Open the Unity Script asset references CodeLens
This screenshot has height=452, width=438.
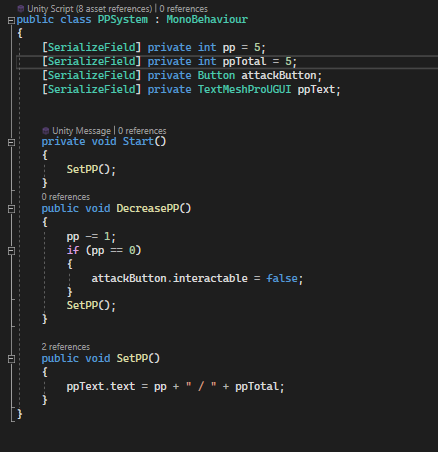[x=89, y=9]
